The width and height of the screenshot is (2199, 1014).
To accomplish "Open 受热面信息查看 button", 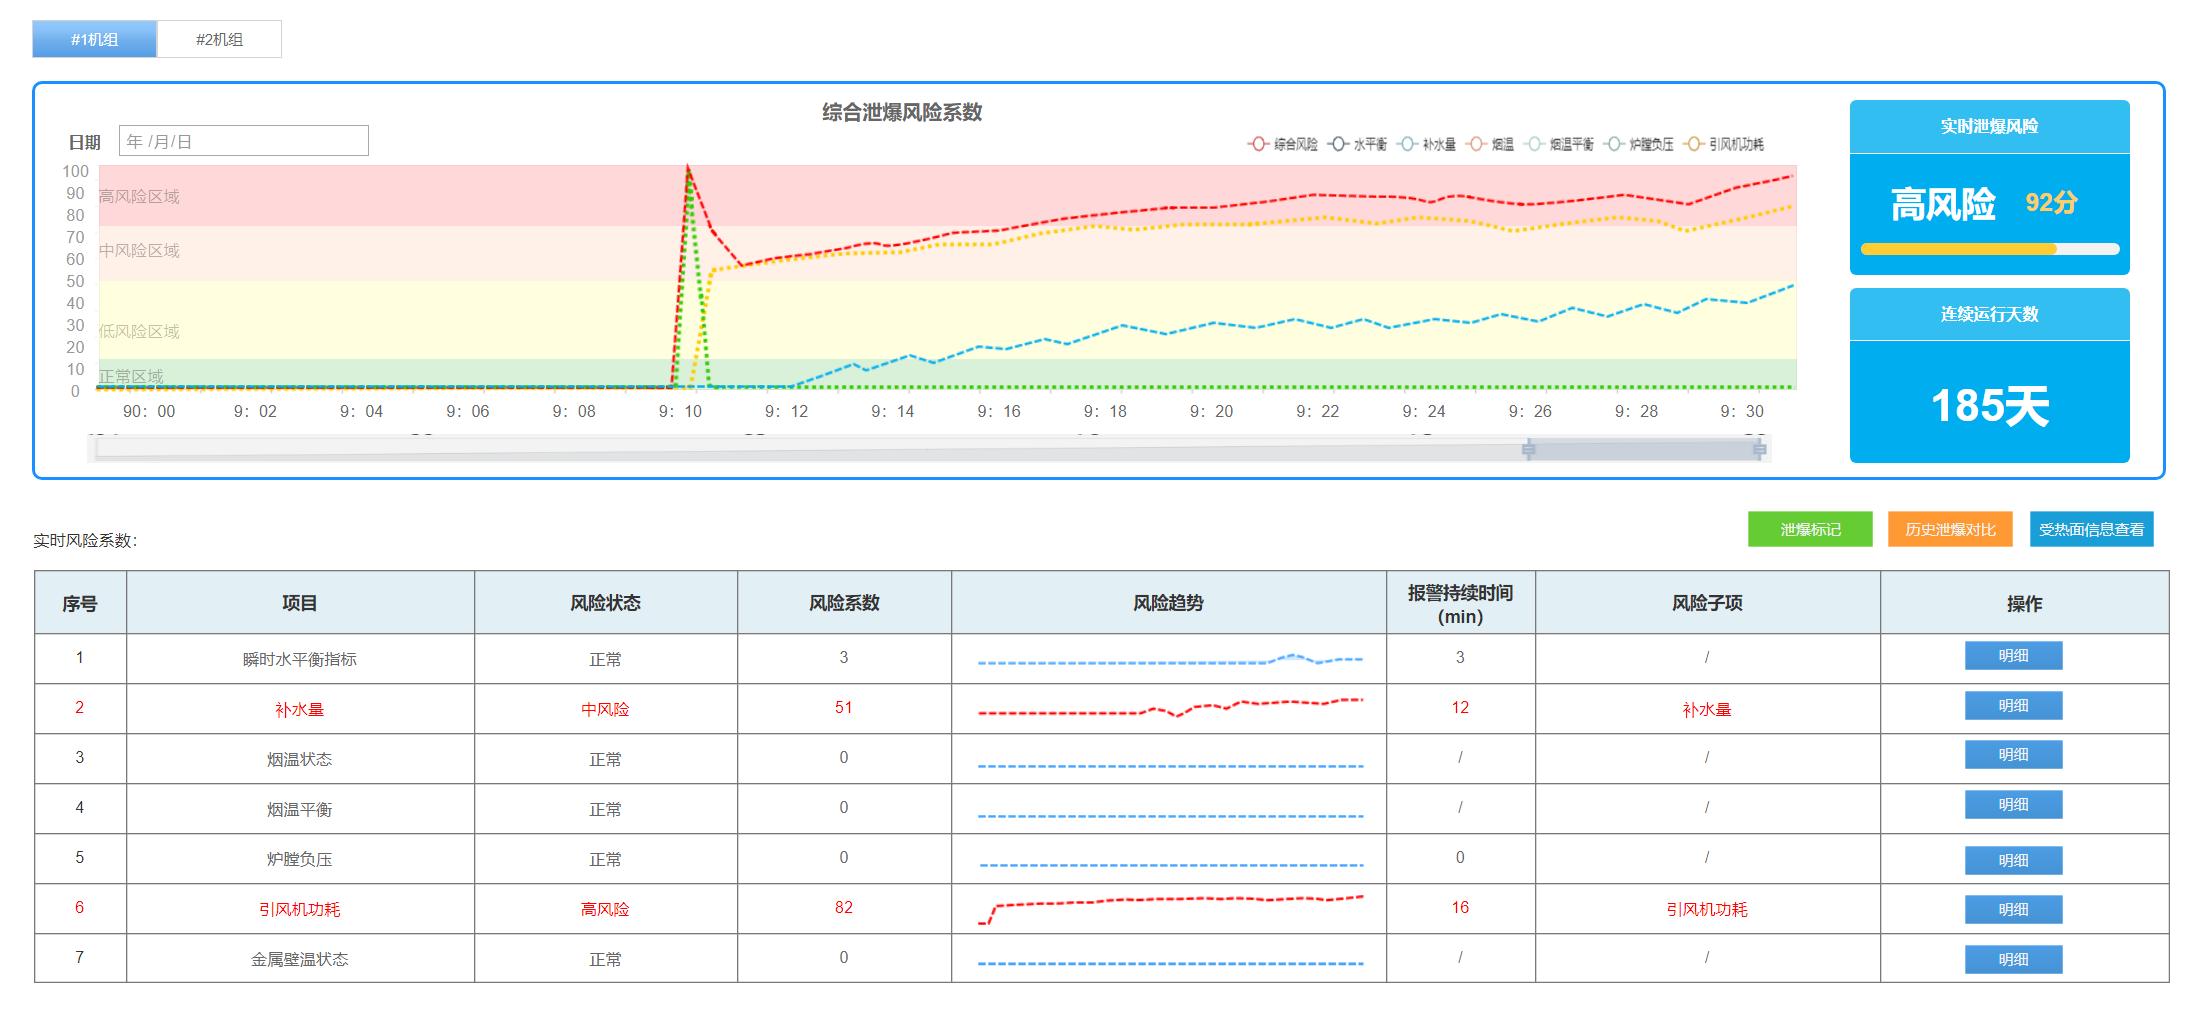I will point(2091,529).
